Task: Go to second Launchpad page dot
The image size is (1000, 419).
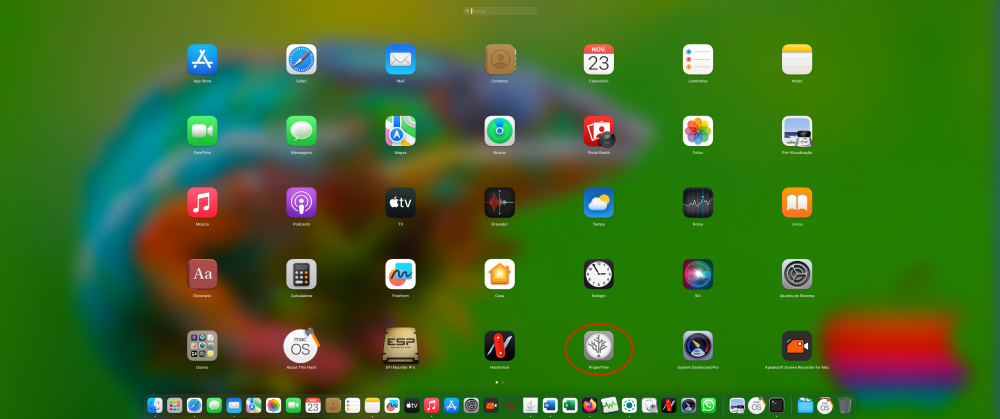Action: click(503, 382)
